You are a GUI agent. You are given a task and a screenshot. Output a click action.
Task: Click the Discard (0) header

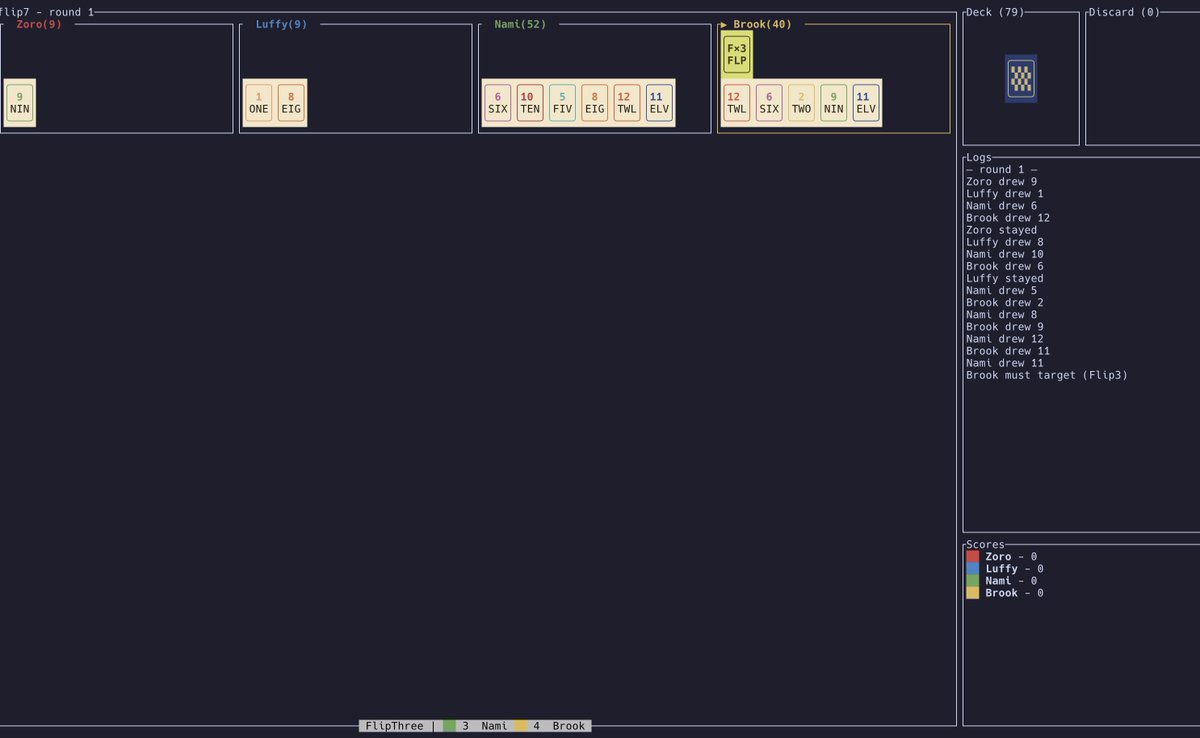pos(1124,12)
